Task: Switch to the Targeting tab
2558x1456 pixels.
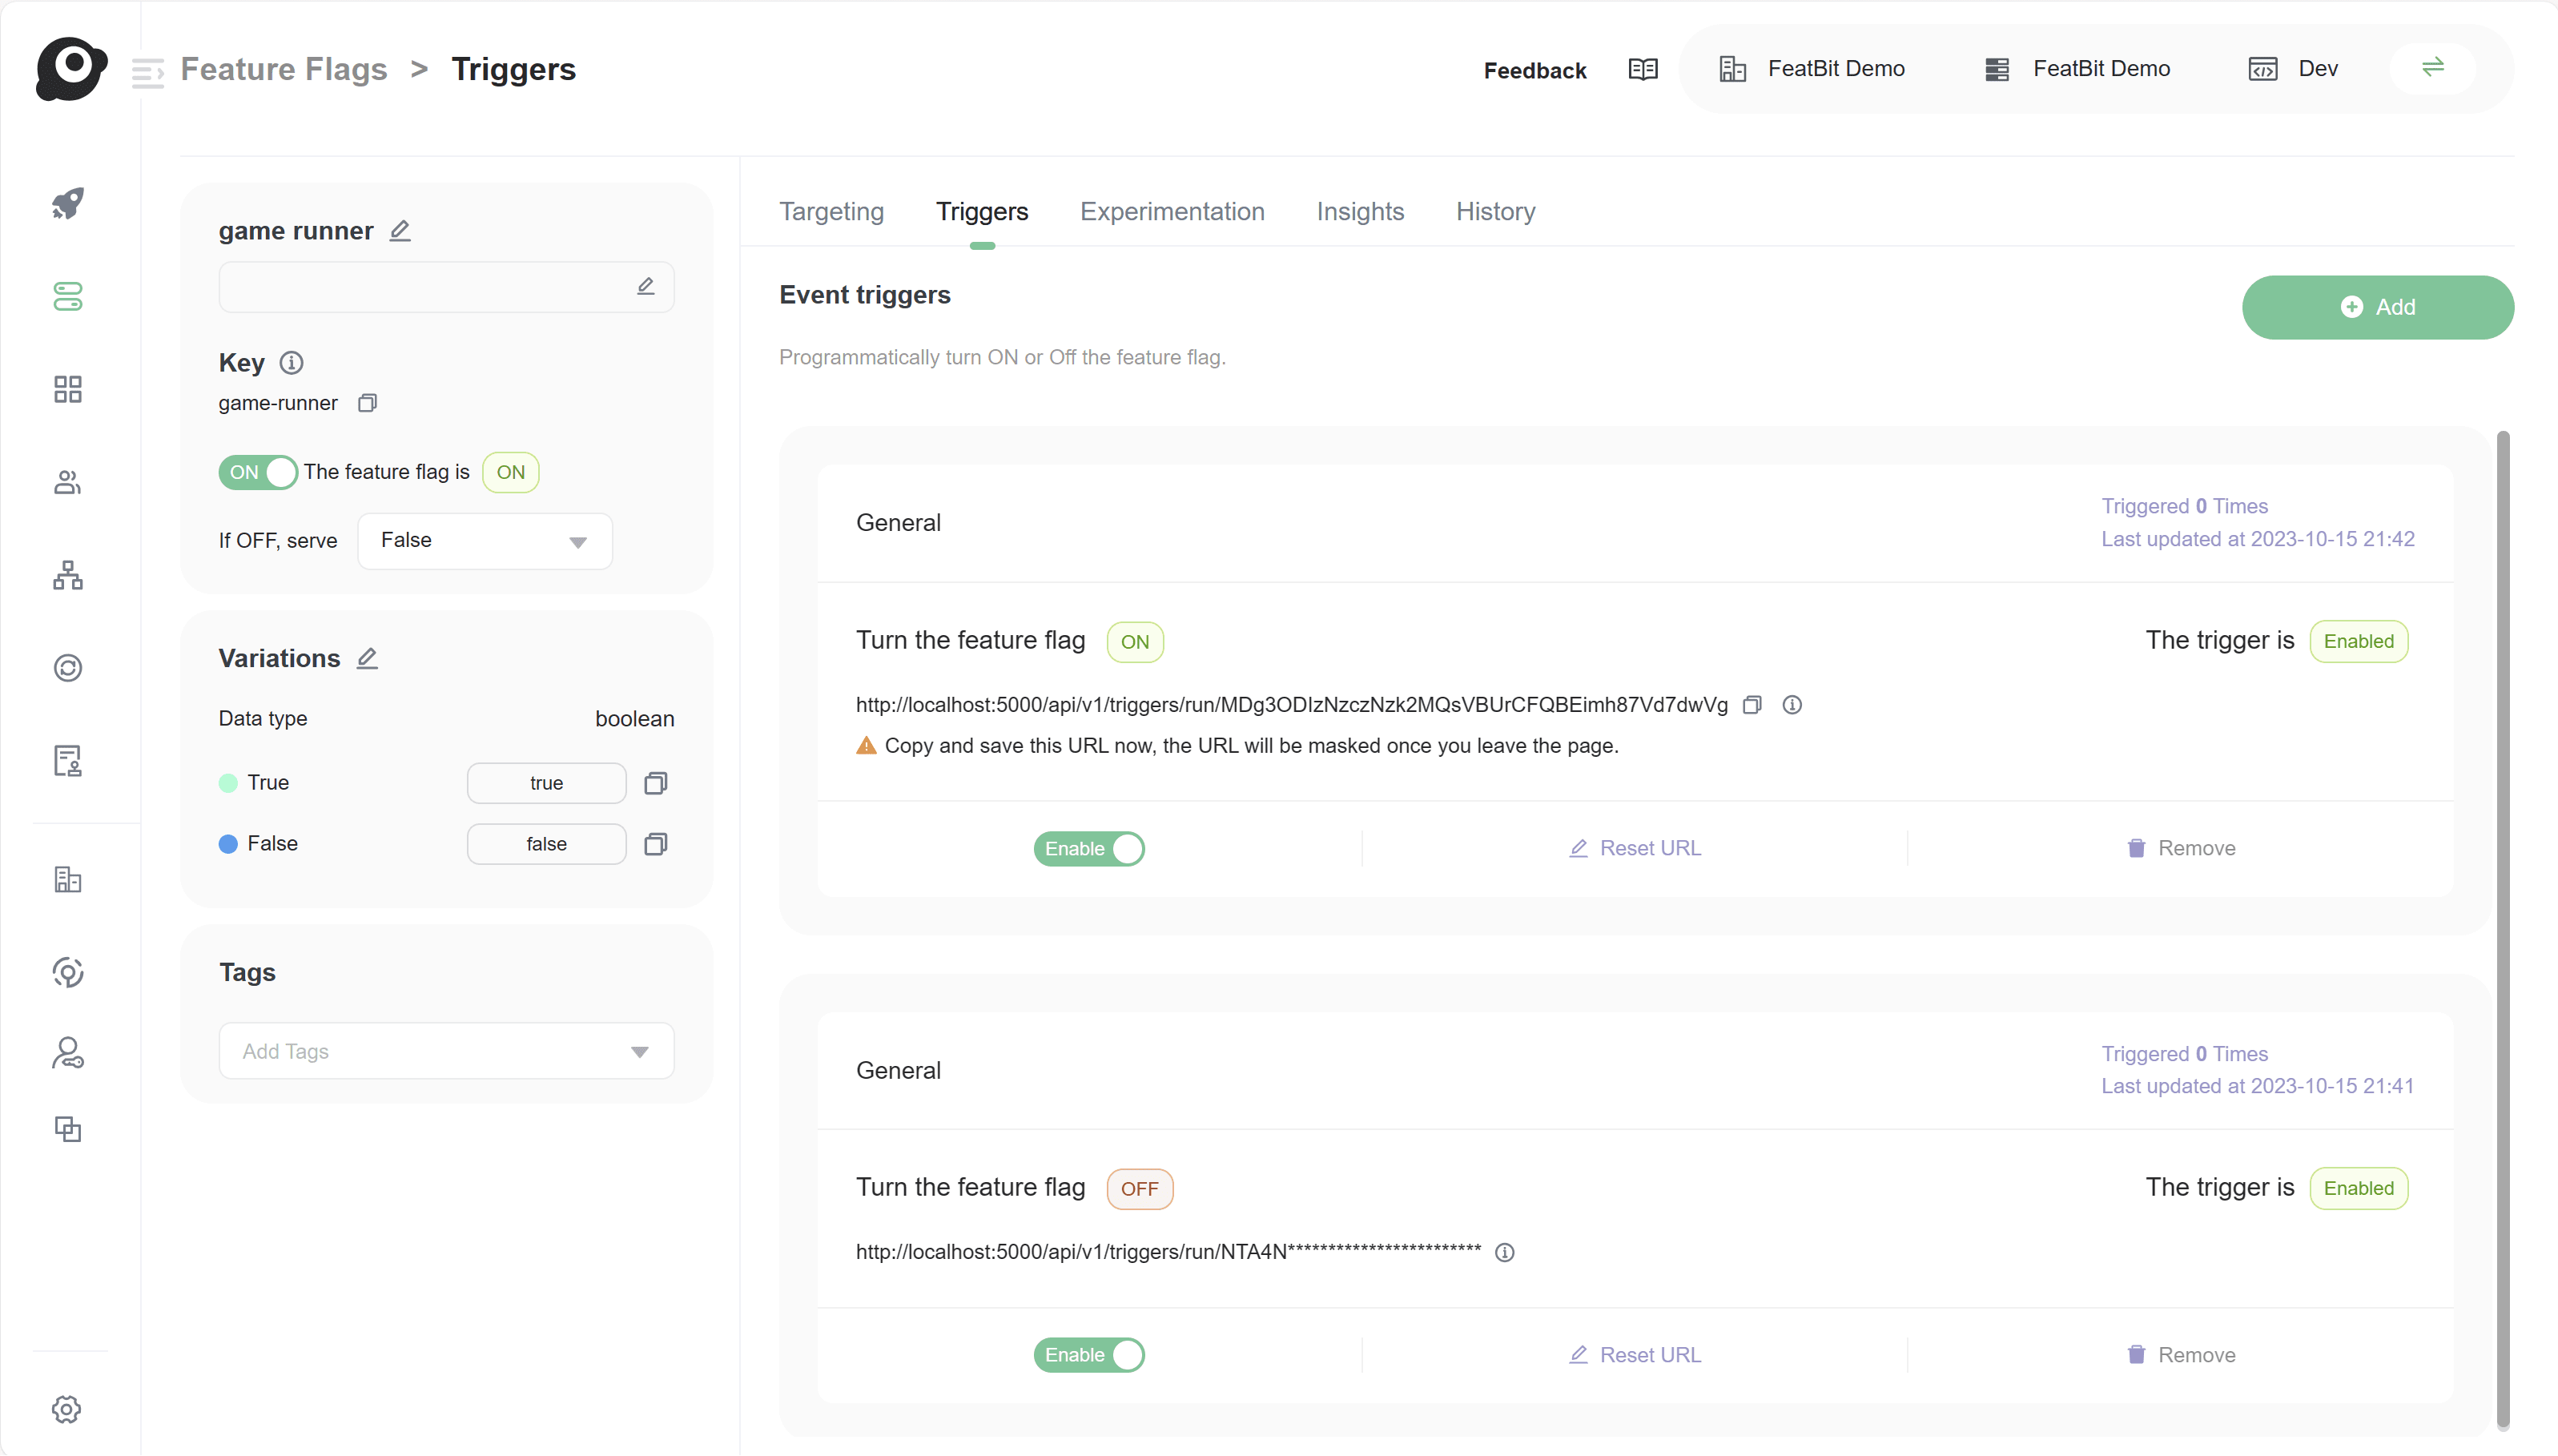Action: 831,212
